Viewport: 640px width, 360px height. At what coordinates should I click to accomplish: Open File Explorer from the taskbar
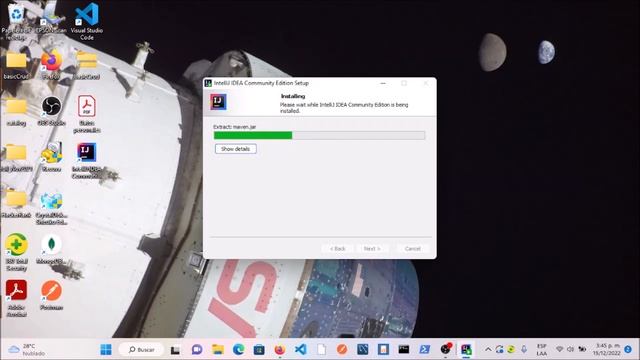(218, 349)
